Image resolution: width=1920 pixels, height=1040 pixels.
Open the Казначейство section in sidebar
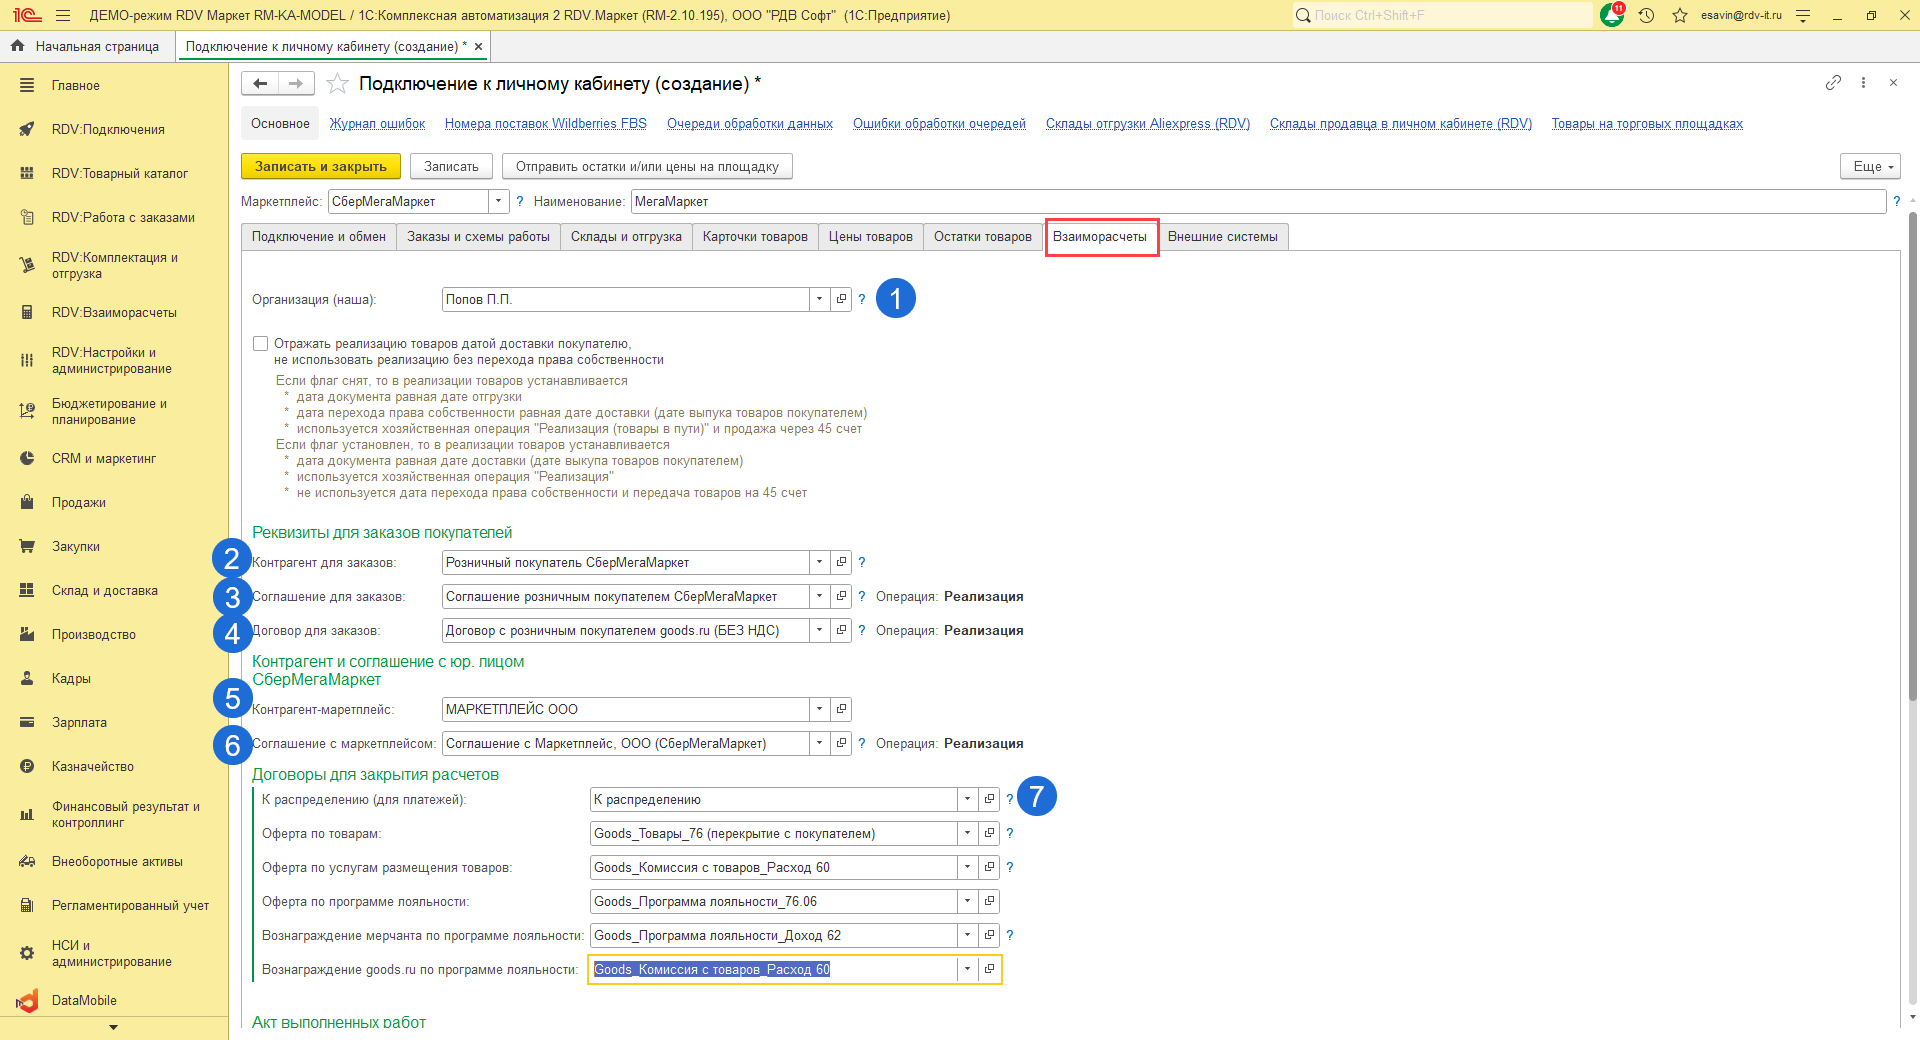coord(92,766)
